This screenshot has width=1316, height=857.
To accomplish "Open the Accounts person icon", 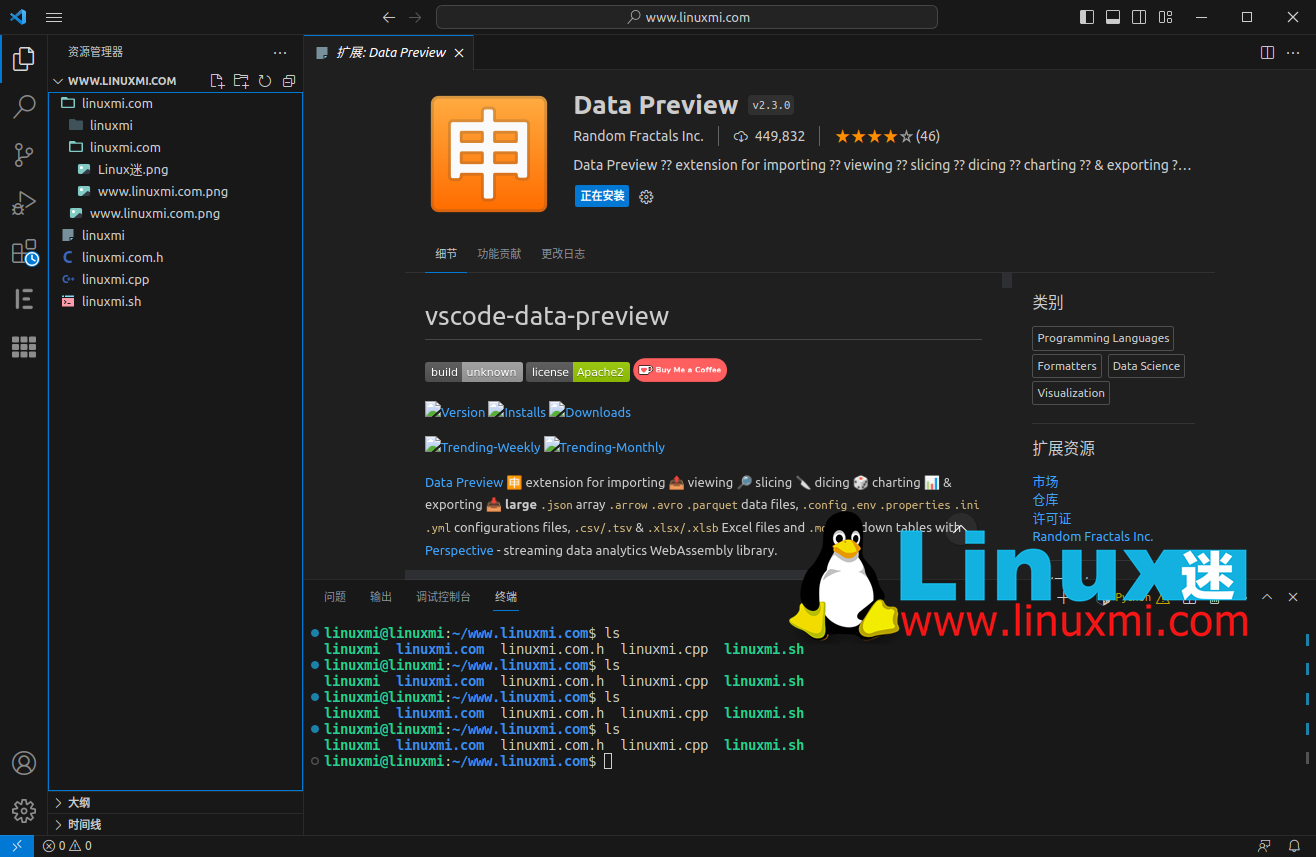I will click(24, 763).
